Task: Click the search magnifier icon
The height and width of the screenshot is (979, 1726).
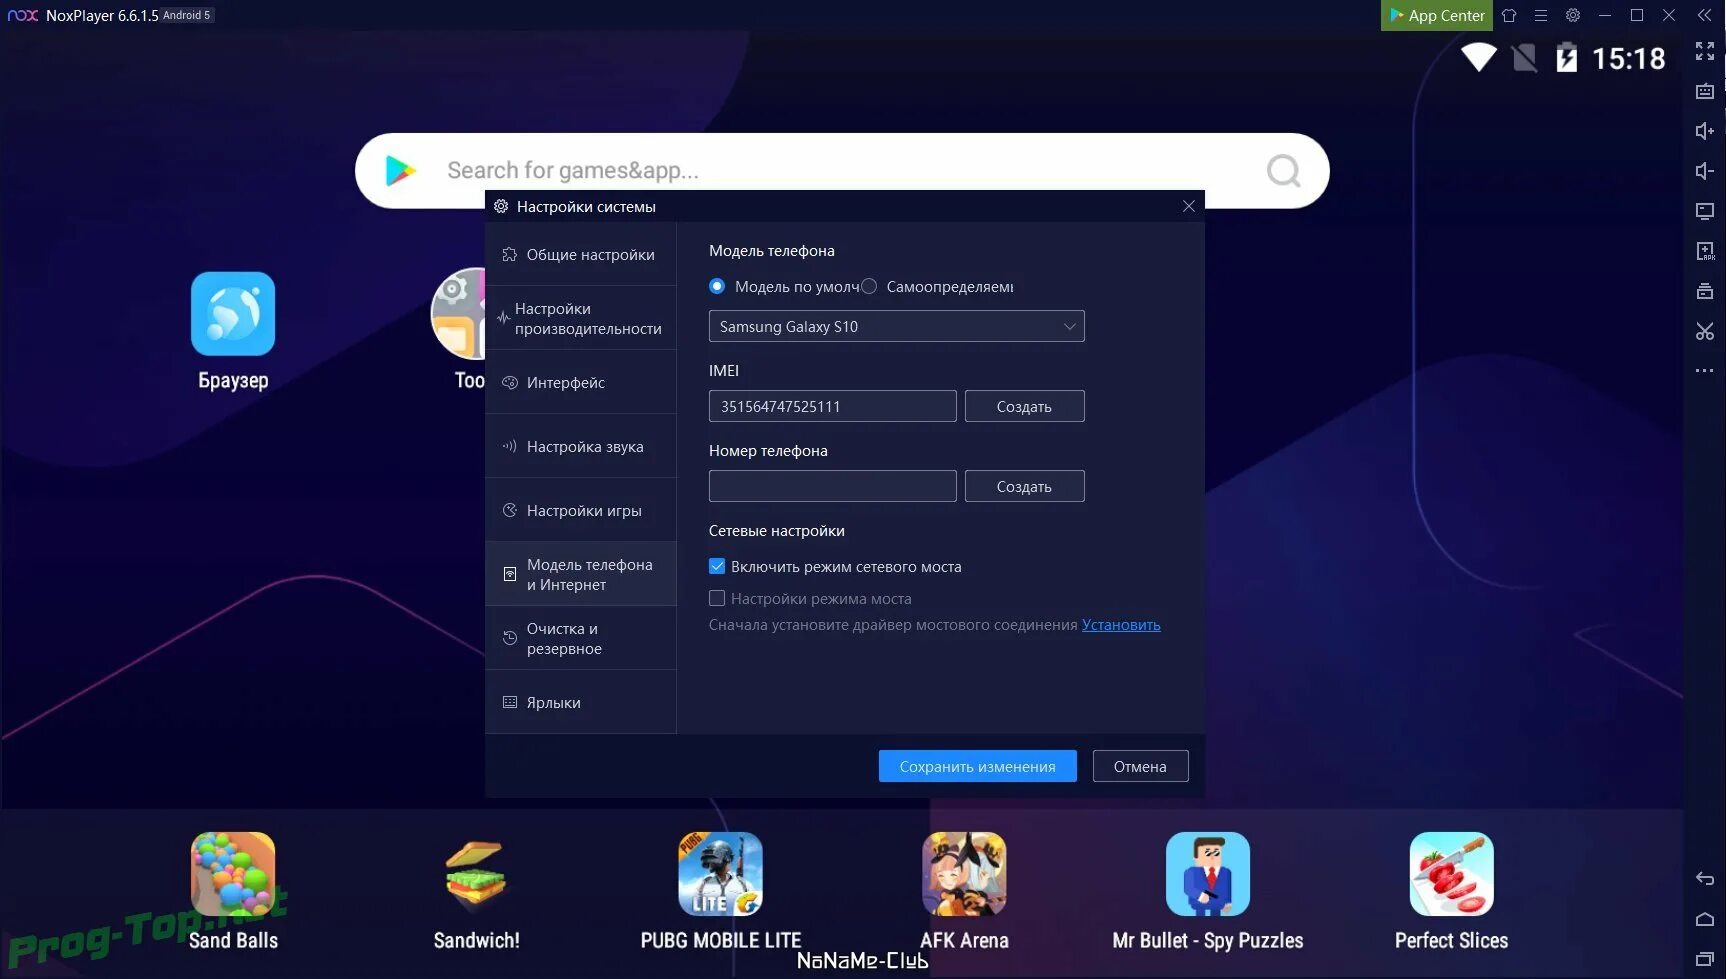Action: [1284, 171]
